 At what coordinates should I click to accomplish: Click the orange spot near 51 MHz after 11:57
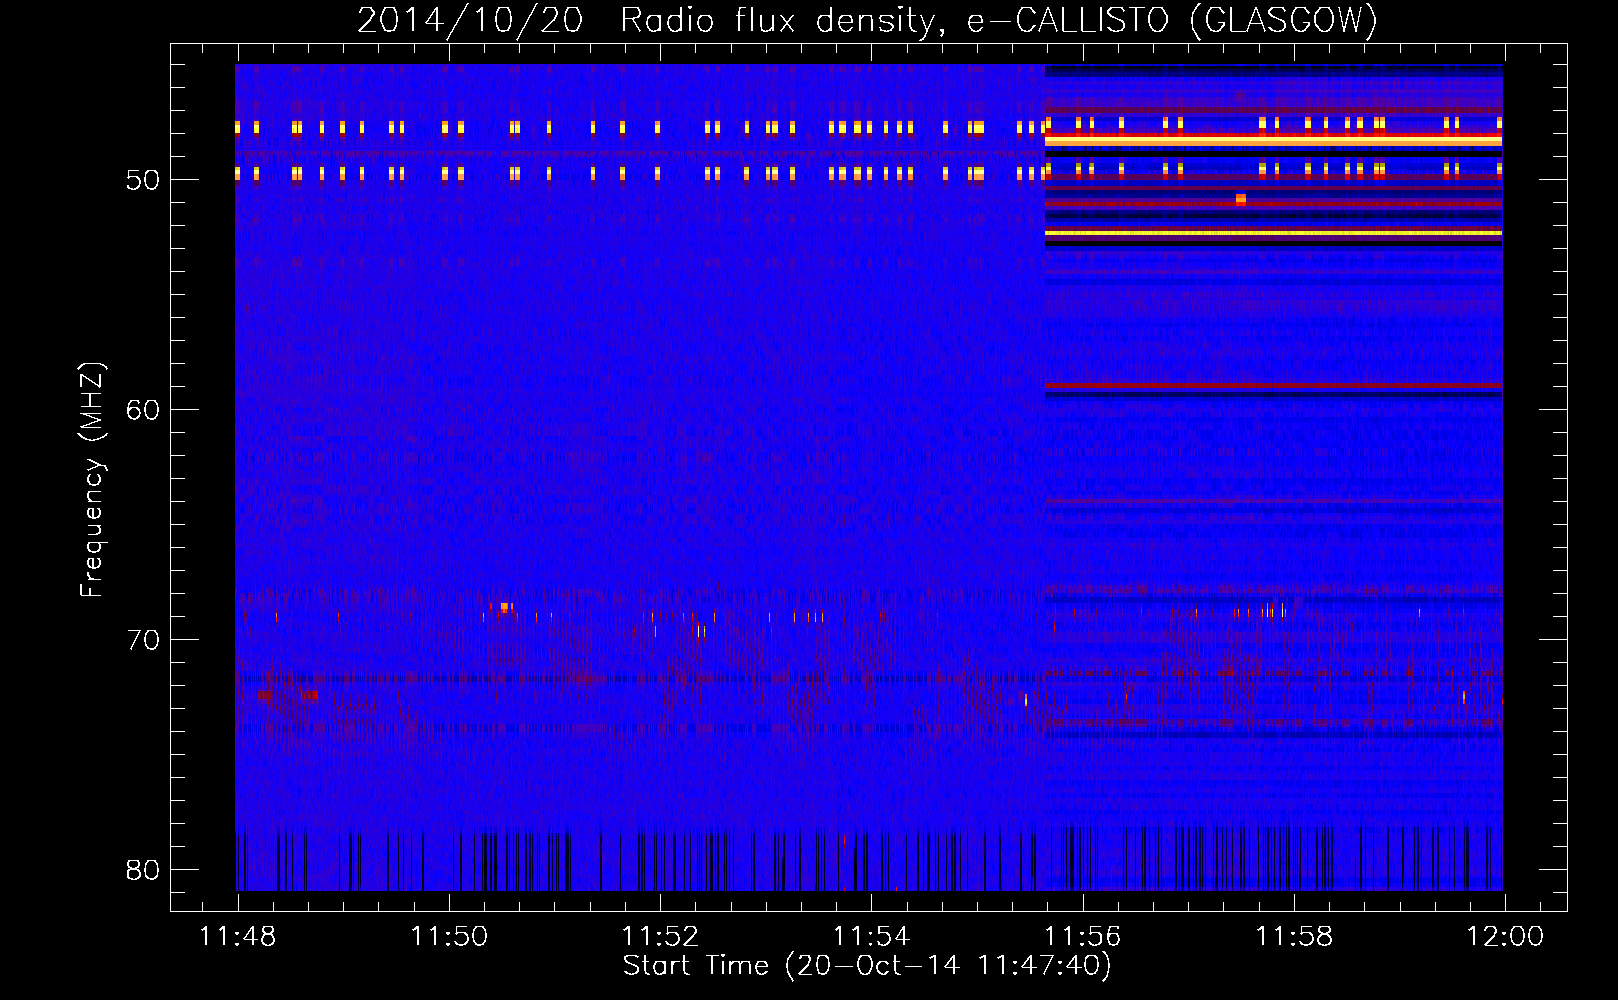click(1241, 199)
